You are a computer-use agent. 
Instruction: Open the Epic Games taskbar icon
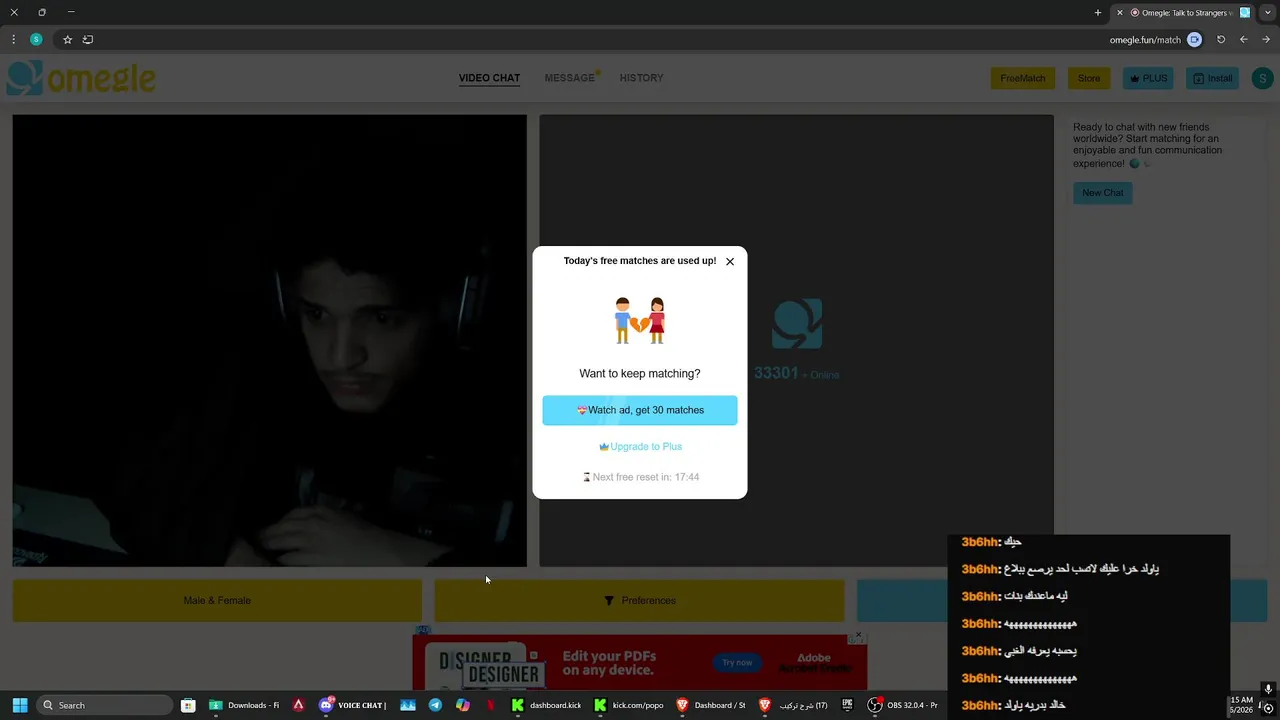[x=847, y=705]
